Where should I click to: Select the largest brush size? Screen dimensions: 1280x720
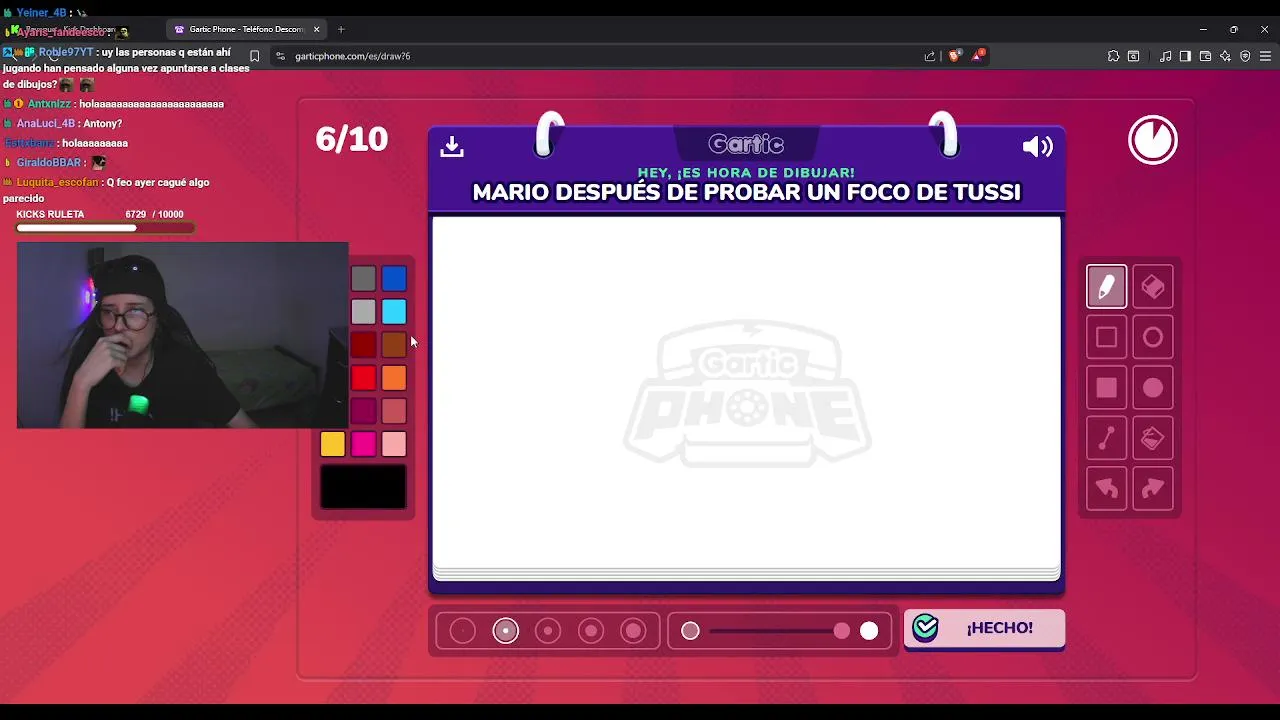pos(633,631)
